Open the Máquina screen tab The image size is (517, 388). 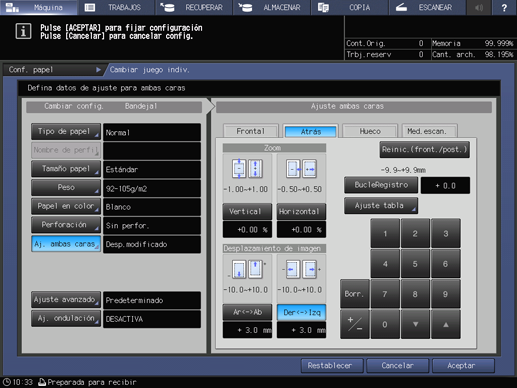[x=39, y=7]
